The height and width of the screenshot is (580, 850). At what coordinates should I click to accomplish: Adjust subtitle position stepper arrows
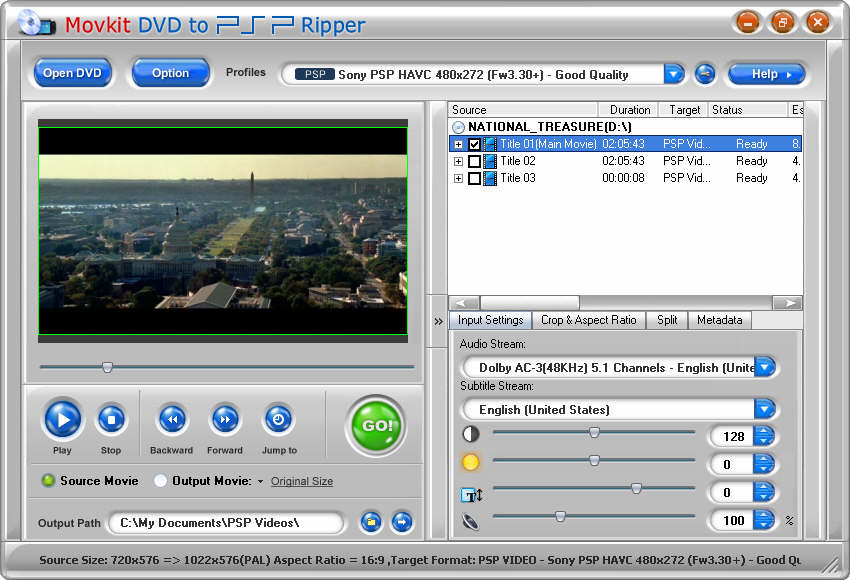click(x=764, y=492)
